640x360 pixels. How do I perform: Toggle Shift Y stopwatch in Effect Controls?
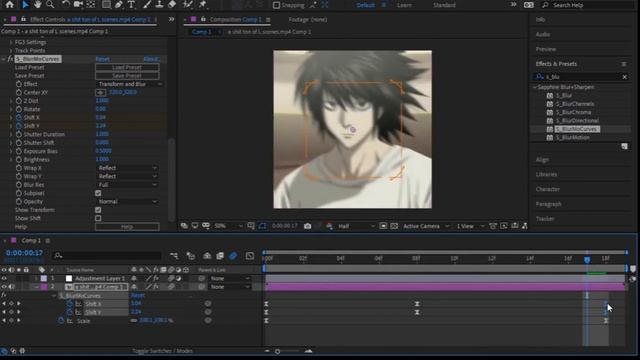pyautogui.click(x=19, y=126)
